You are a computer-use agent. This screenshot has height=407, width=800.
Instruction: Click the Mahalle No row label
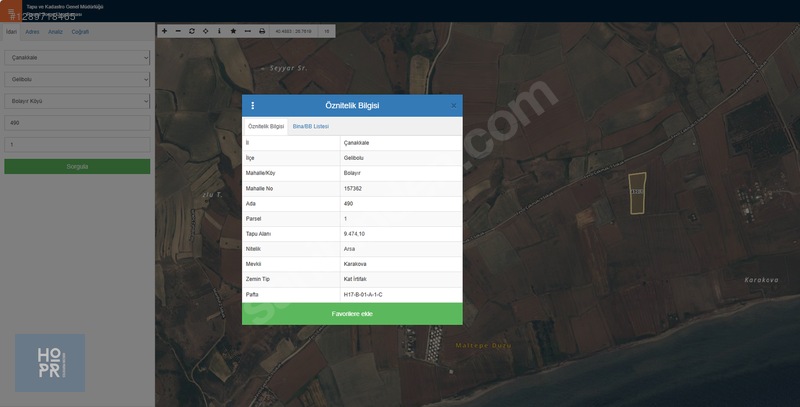(259, 188)
